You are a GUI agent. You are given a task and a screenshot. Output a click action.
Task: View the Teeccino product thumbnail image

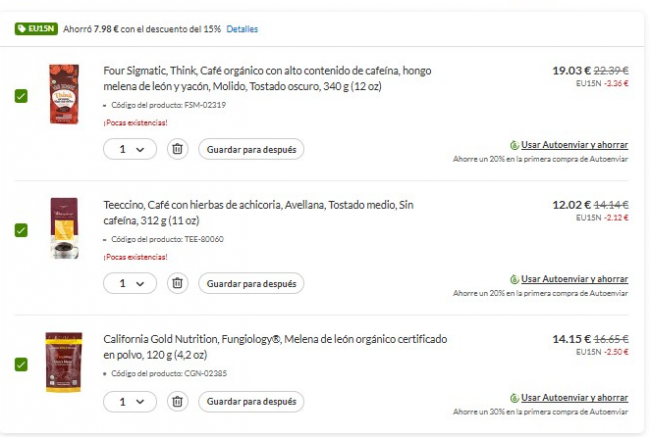(64, 229)
